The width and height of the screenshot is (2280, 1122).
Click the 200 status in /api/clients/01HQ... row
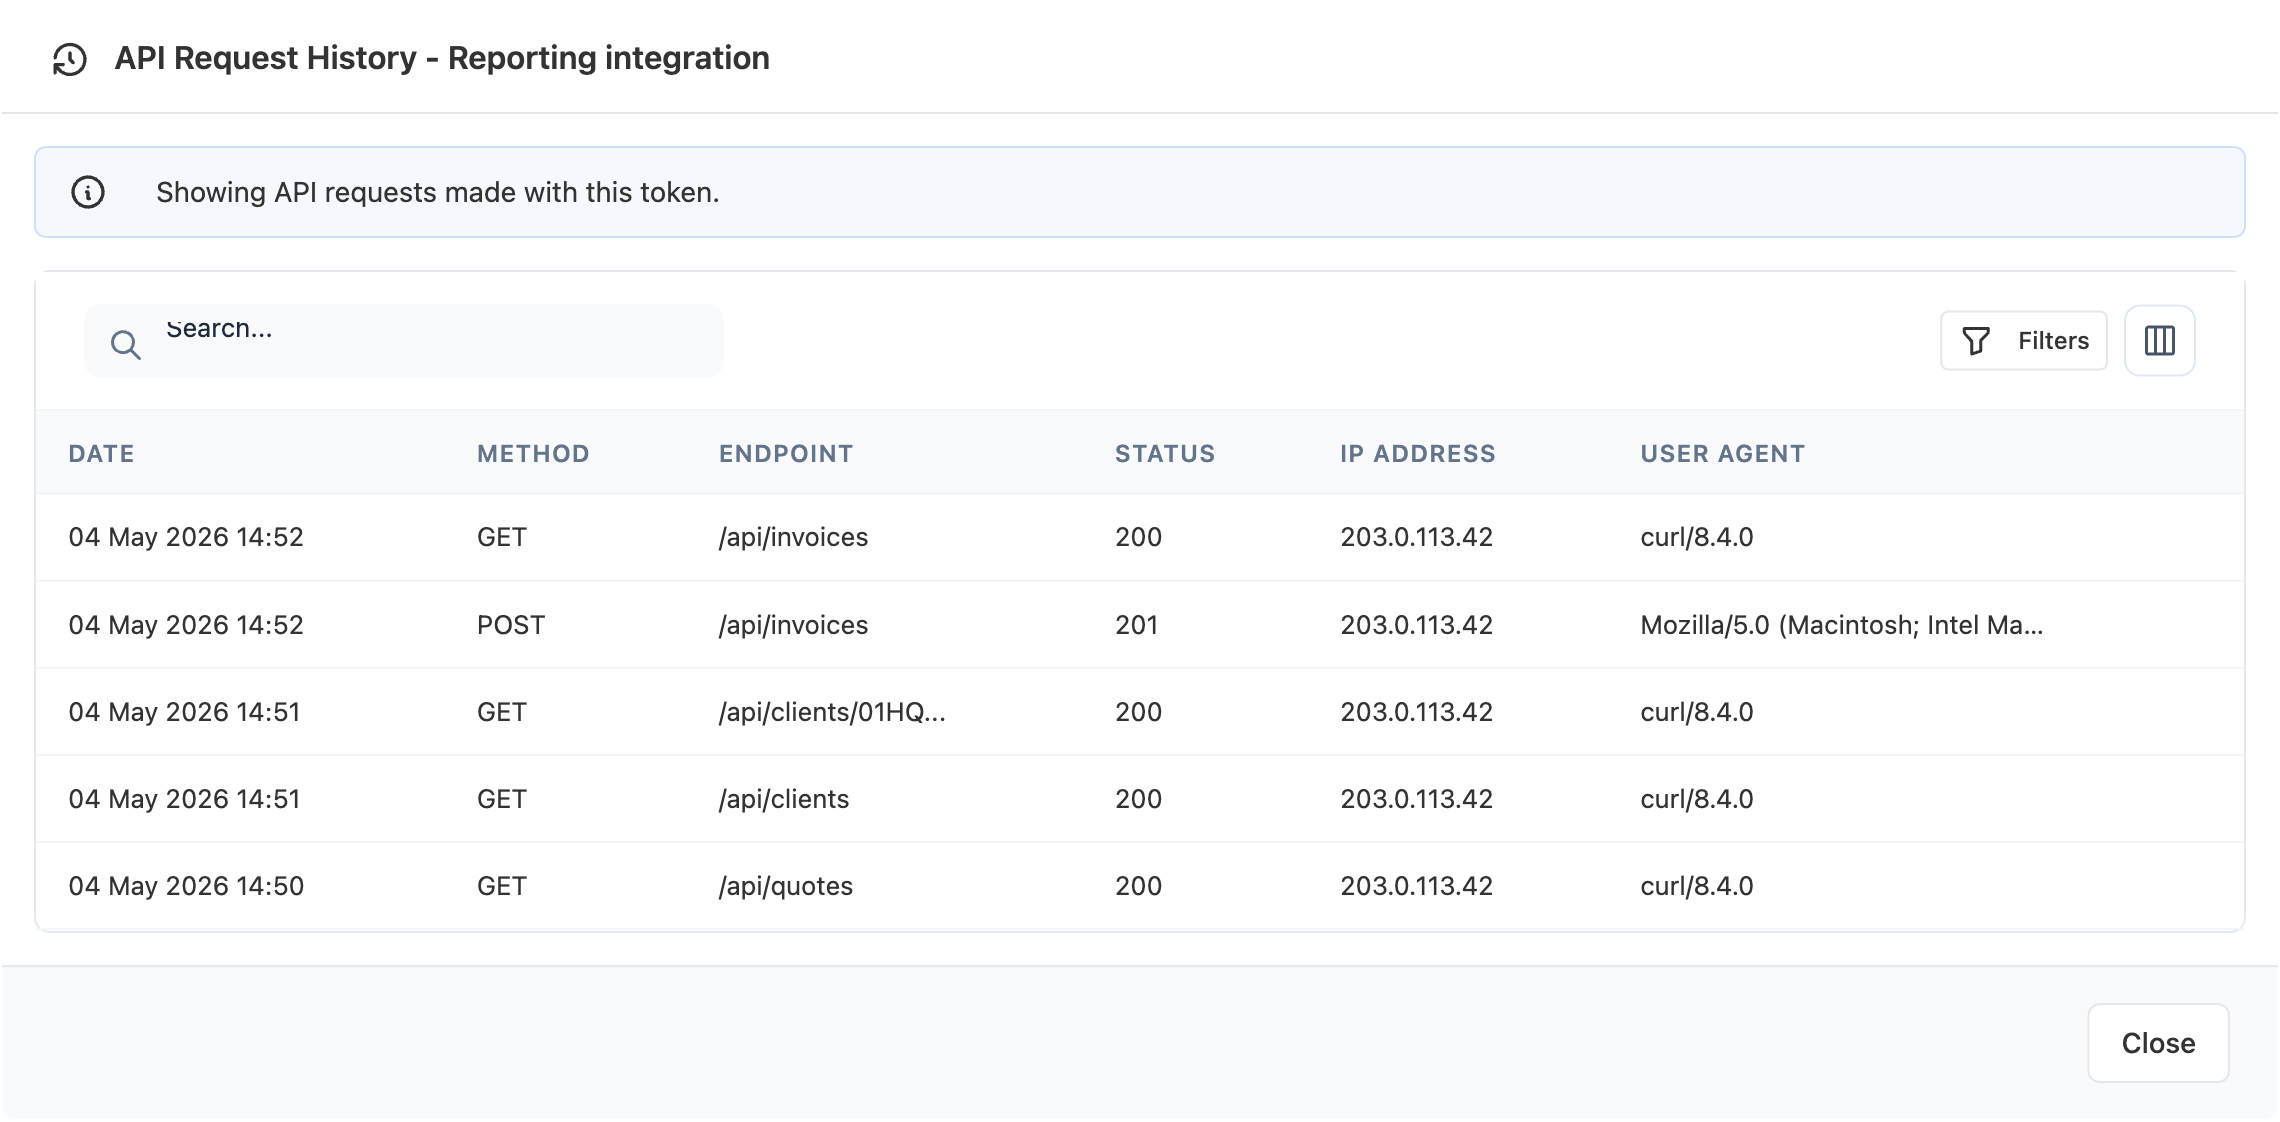tap(1138, 712)
